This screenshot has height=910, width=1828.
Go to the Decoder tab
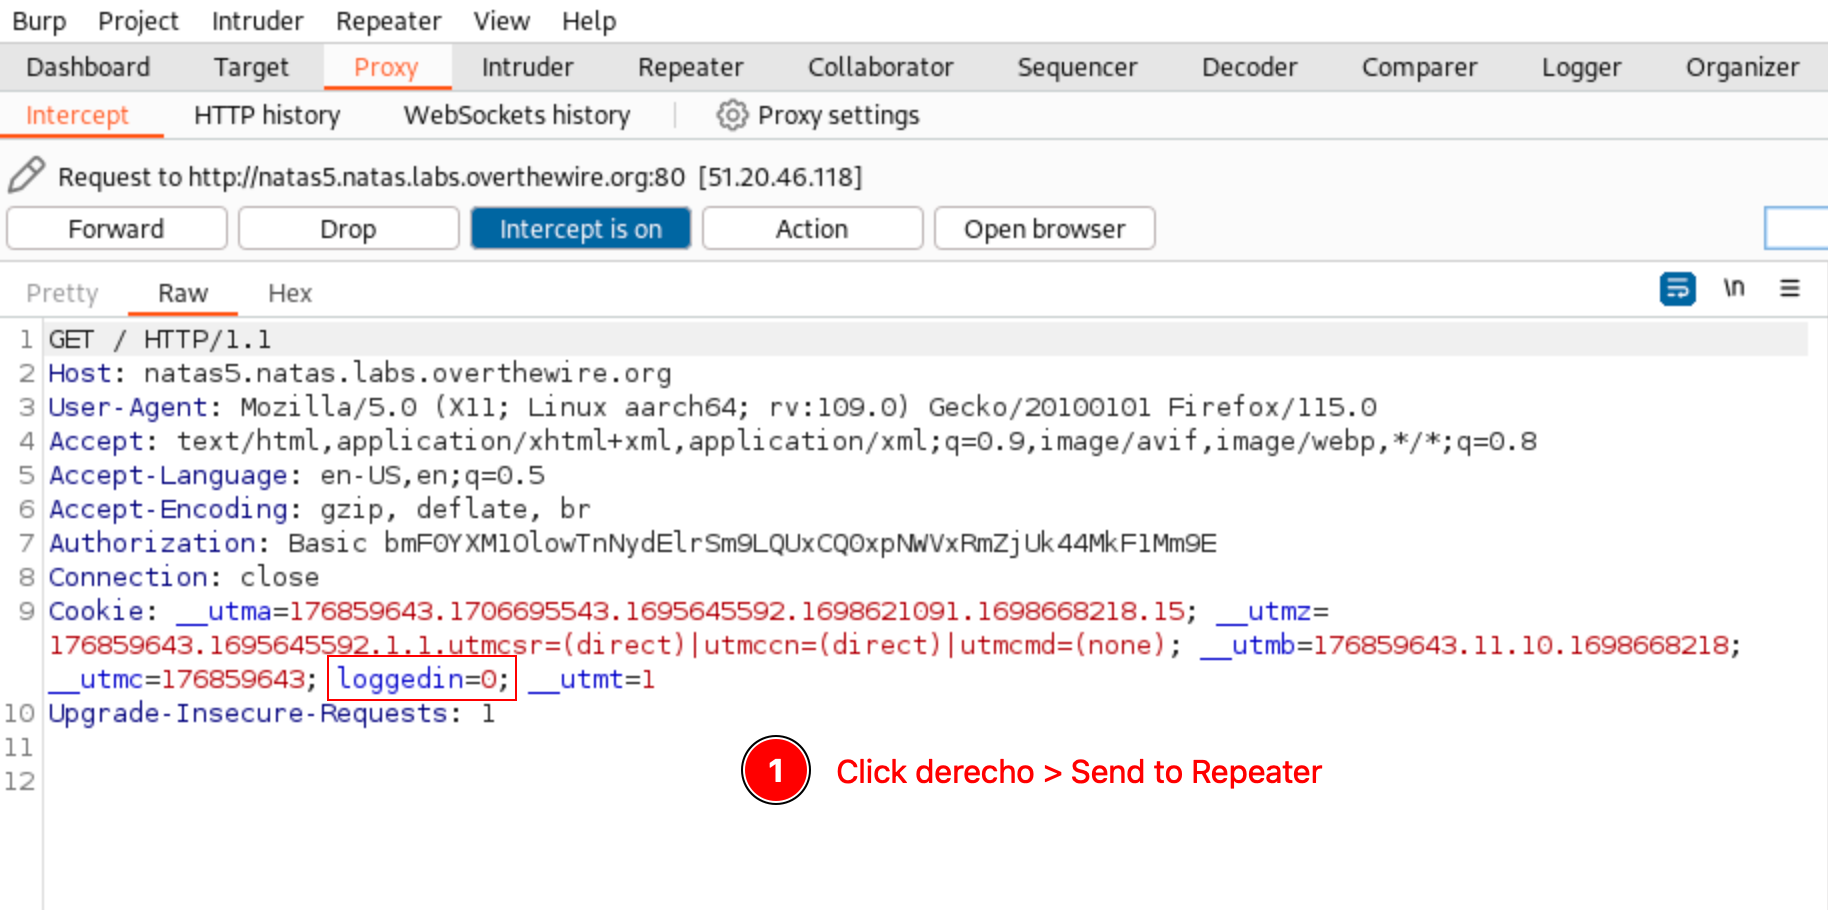(x=1249, y=67)
